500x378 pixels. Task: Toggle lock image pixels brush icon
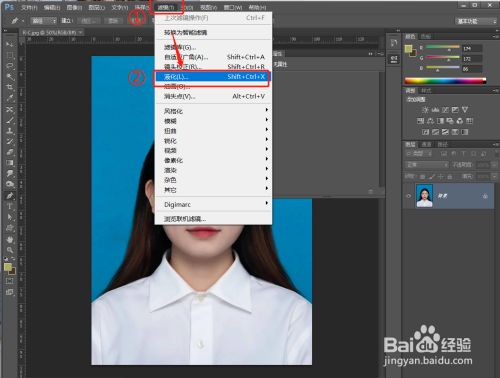432,176
